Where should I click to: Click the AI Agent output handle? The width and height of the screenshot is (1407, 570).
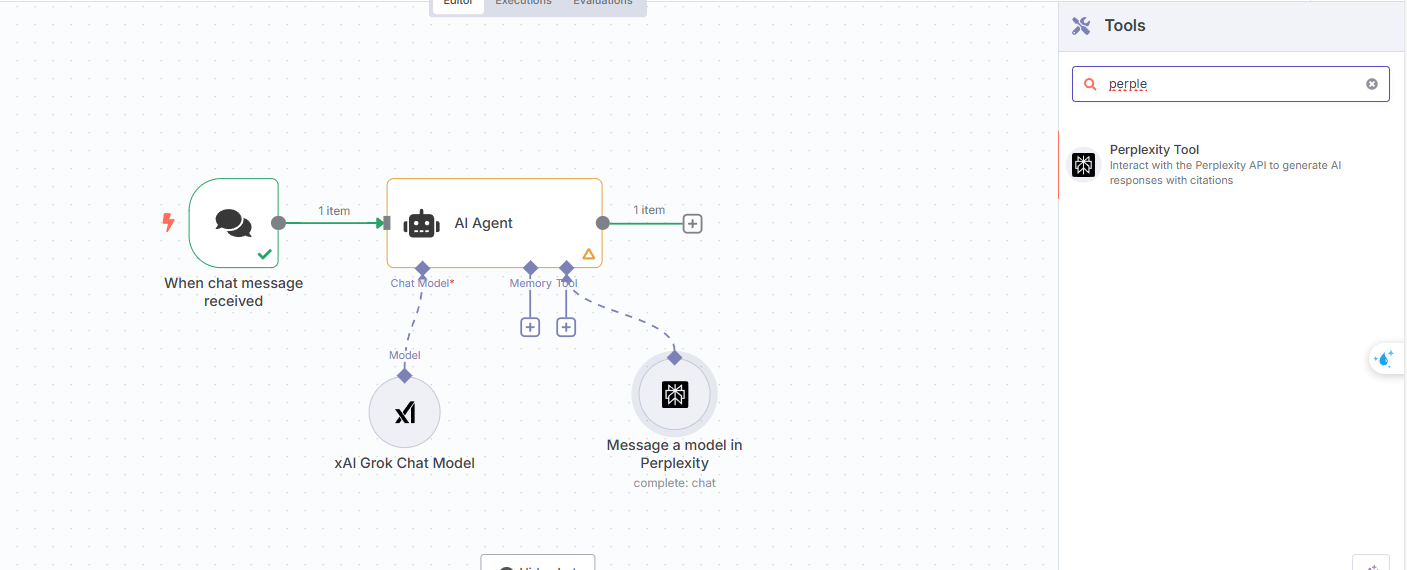(602, 223)
